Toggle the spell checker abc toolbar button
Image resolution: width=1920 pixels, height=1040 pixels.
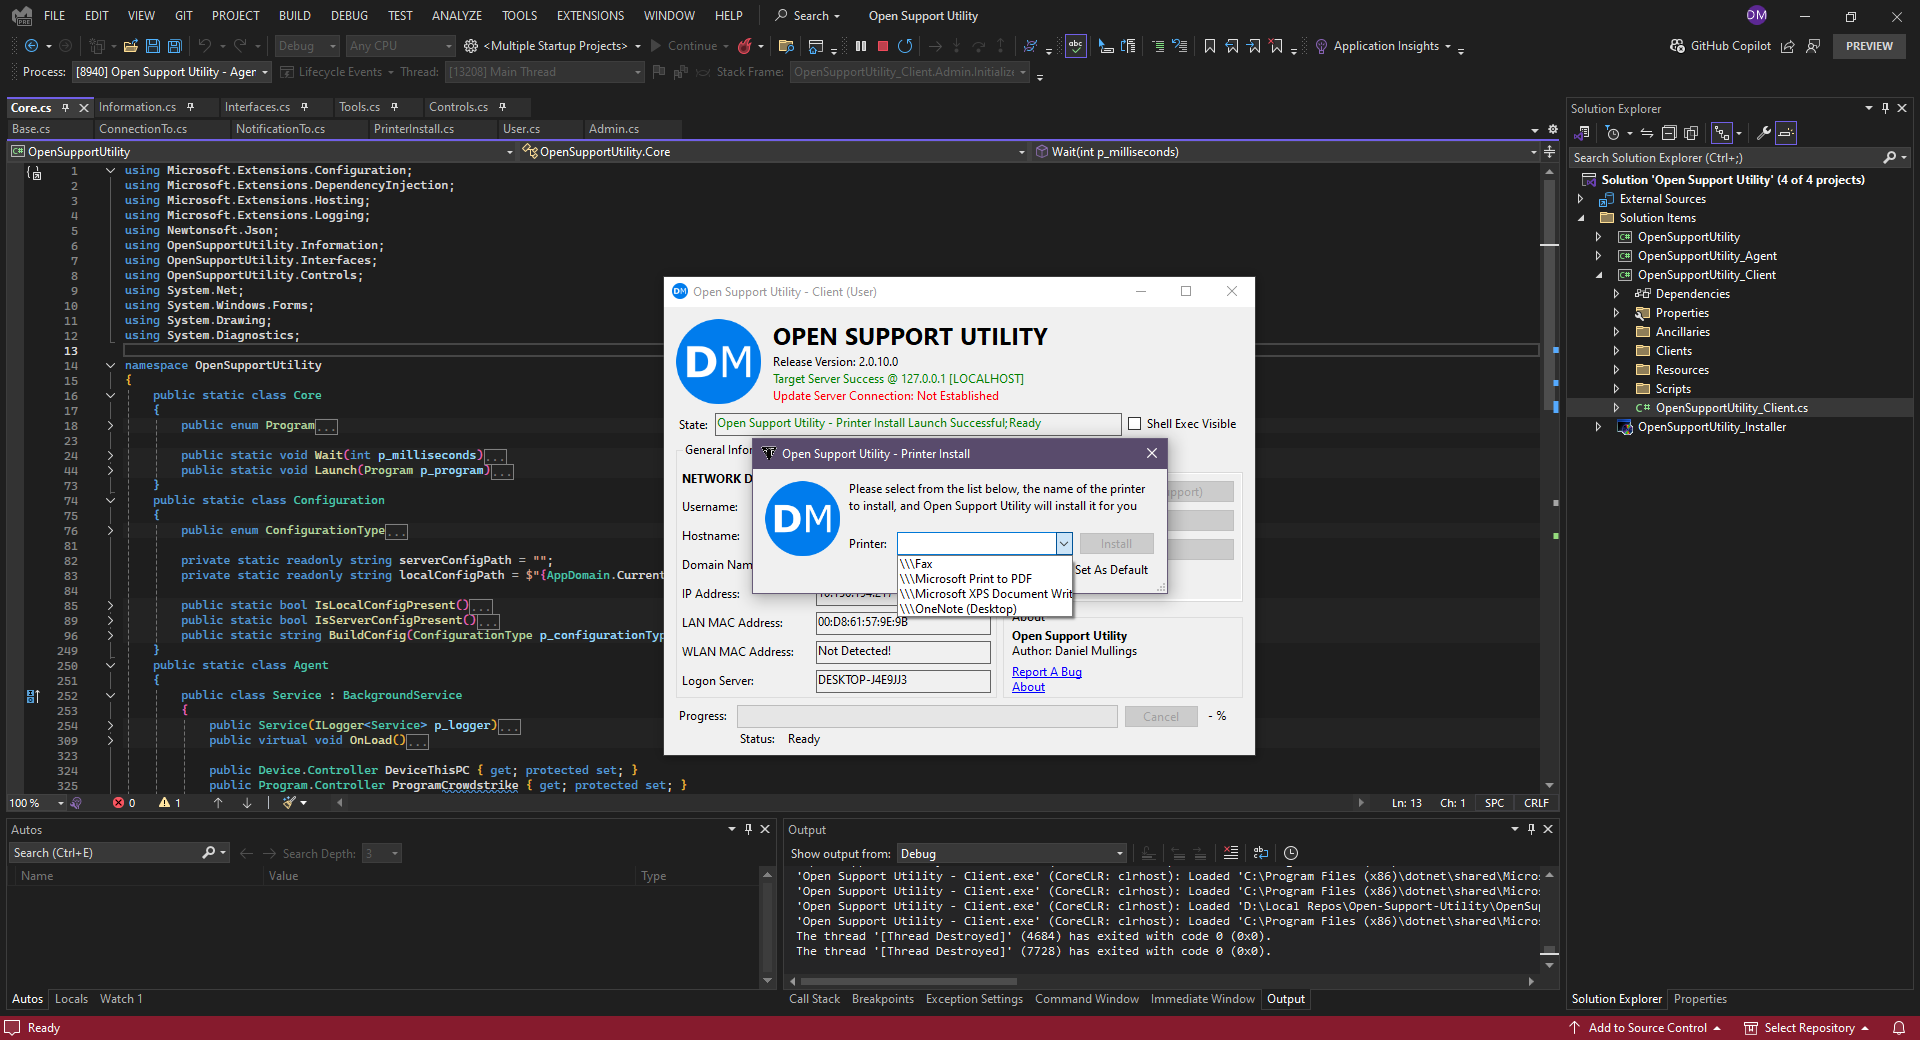tap(1076, 46)
